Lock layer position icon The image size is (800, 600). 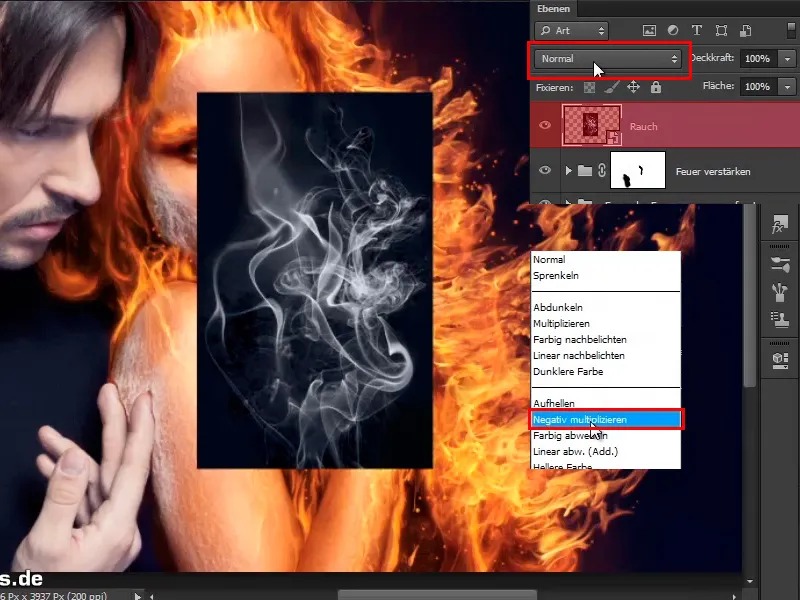tap(633, 87)
